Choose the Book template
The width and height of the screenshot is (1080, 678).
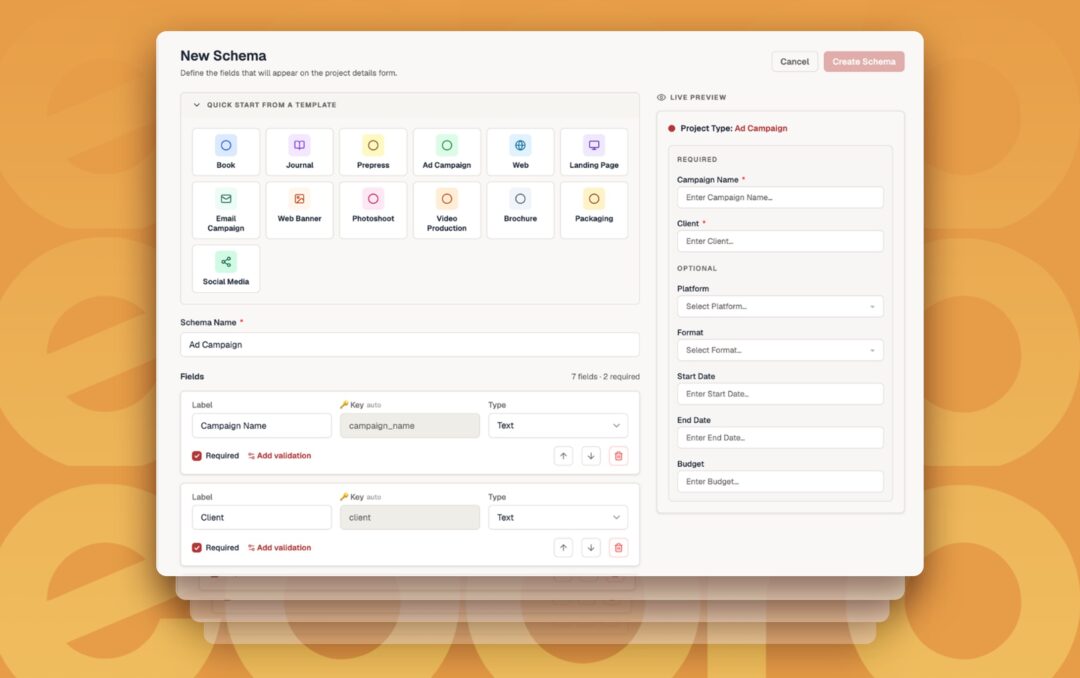pos(226,152)
